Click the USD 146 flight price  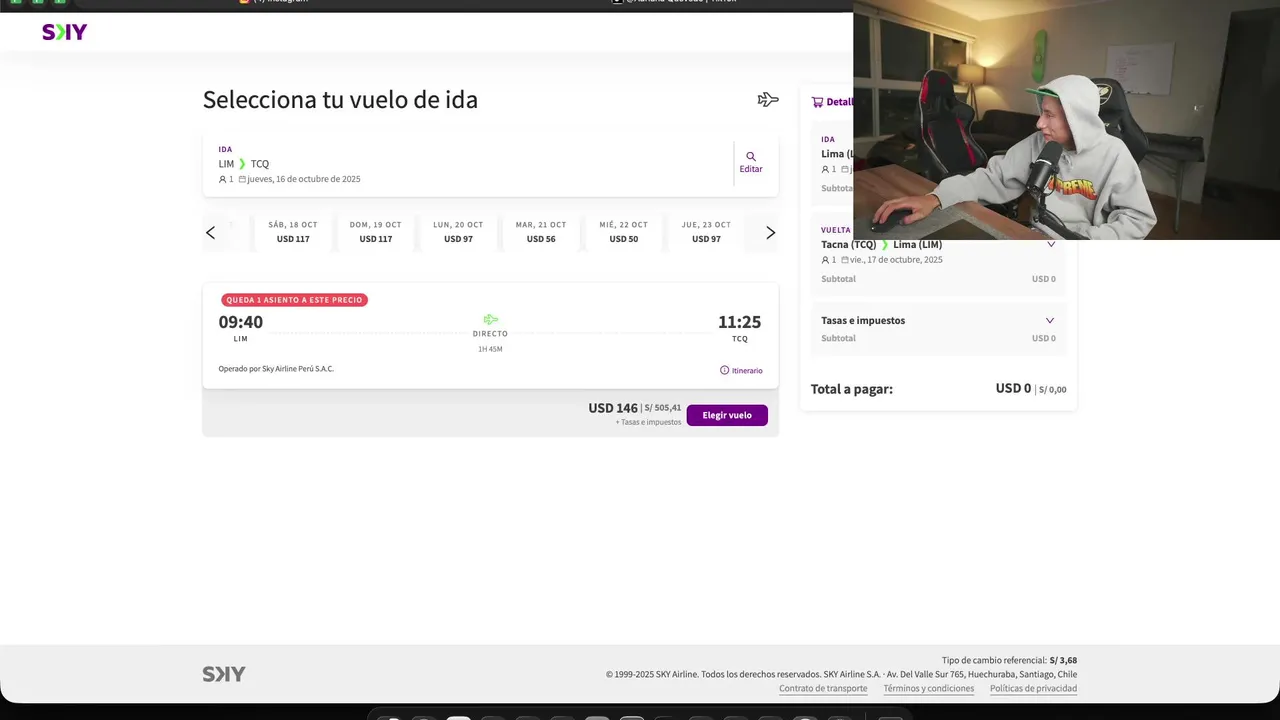pos(613,408)
